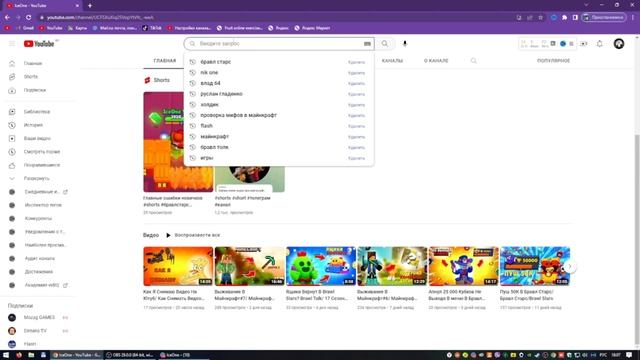640x360 pixels.
Task: Start voice search with the microphone icon
Action: 404,44
